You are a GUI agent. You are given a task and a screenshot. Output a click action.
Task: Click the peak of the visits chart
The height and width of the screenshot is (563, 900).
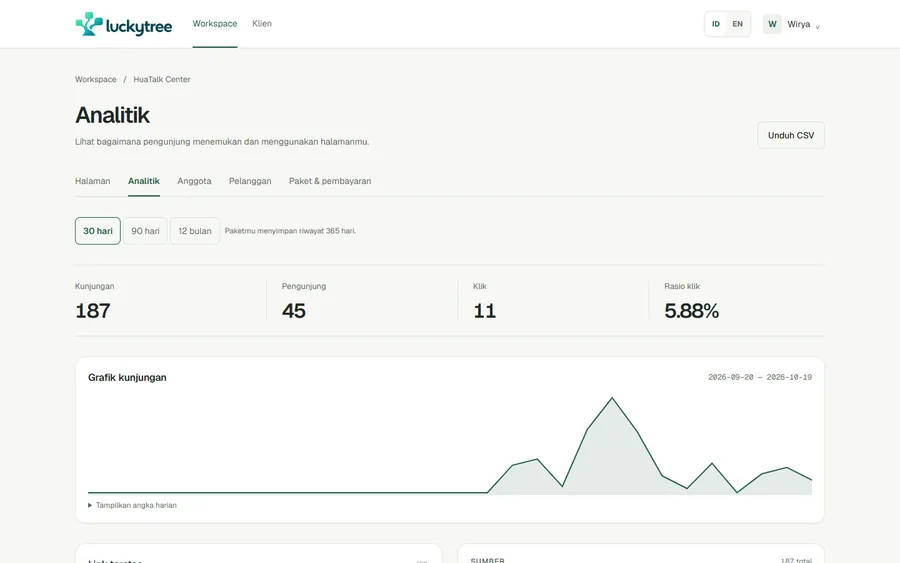(612, 398)
